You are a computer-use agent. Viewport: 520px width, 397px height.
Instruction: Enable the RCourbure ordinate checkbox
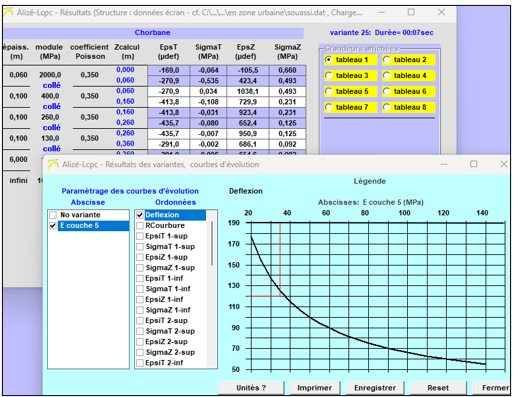(x=140, y=226)
